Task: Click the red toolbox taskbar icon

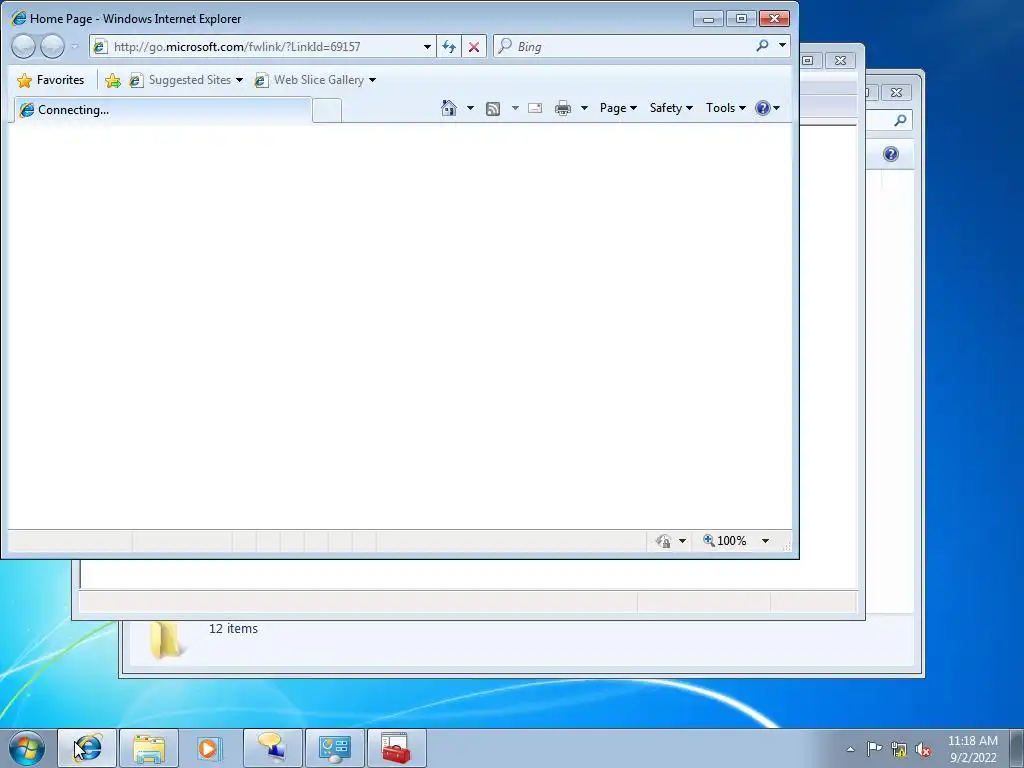Action: (396, 748)
